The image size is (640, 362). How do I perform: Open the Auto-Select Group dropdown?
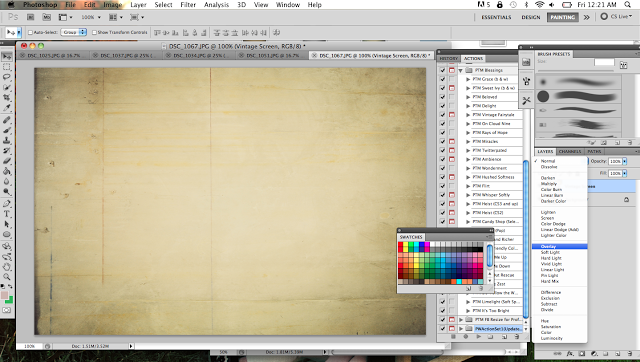pyautogui.click(x=74, y=32)
